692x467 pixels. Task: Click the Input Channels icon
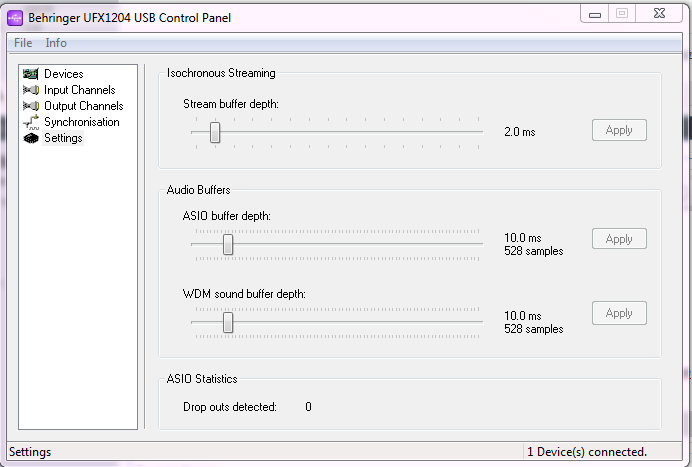[30, 90]
